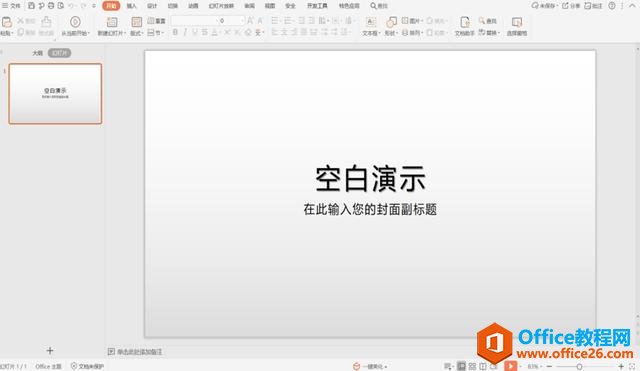The image size is (640, 371).
Task: Open the 动画 animation tab
Action: pyautogui.click(x=193, y=6)
